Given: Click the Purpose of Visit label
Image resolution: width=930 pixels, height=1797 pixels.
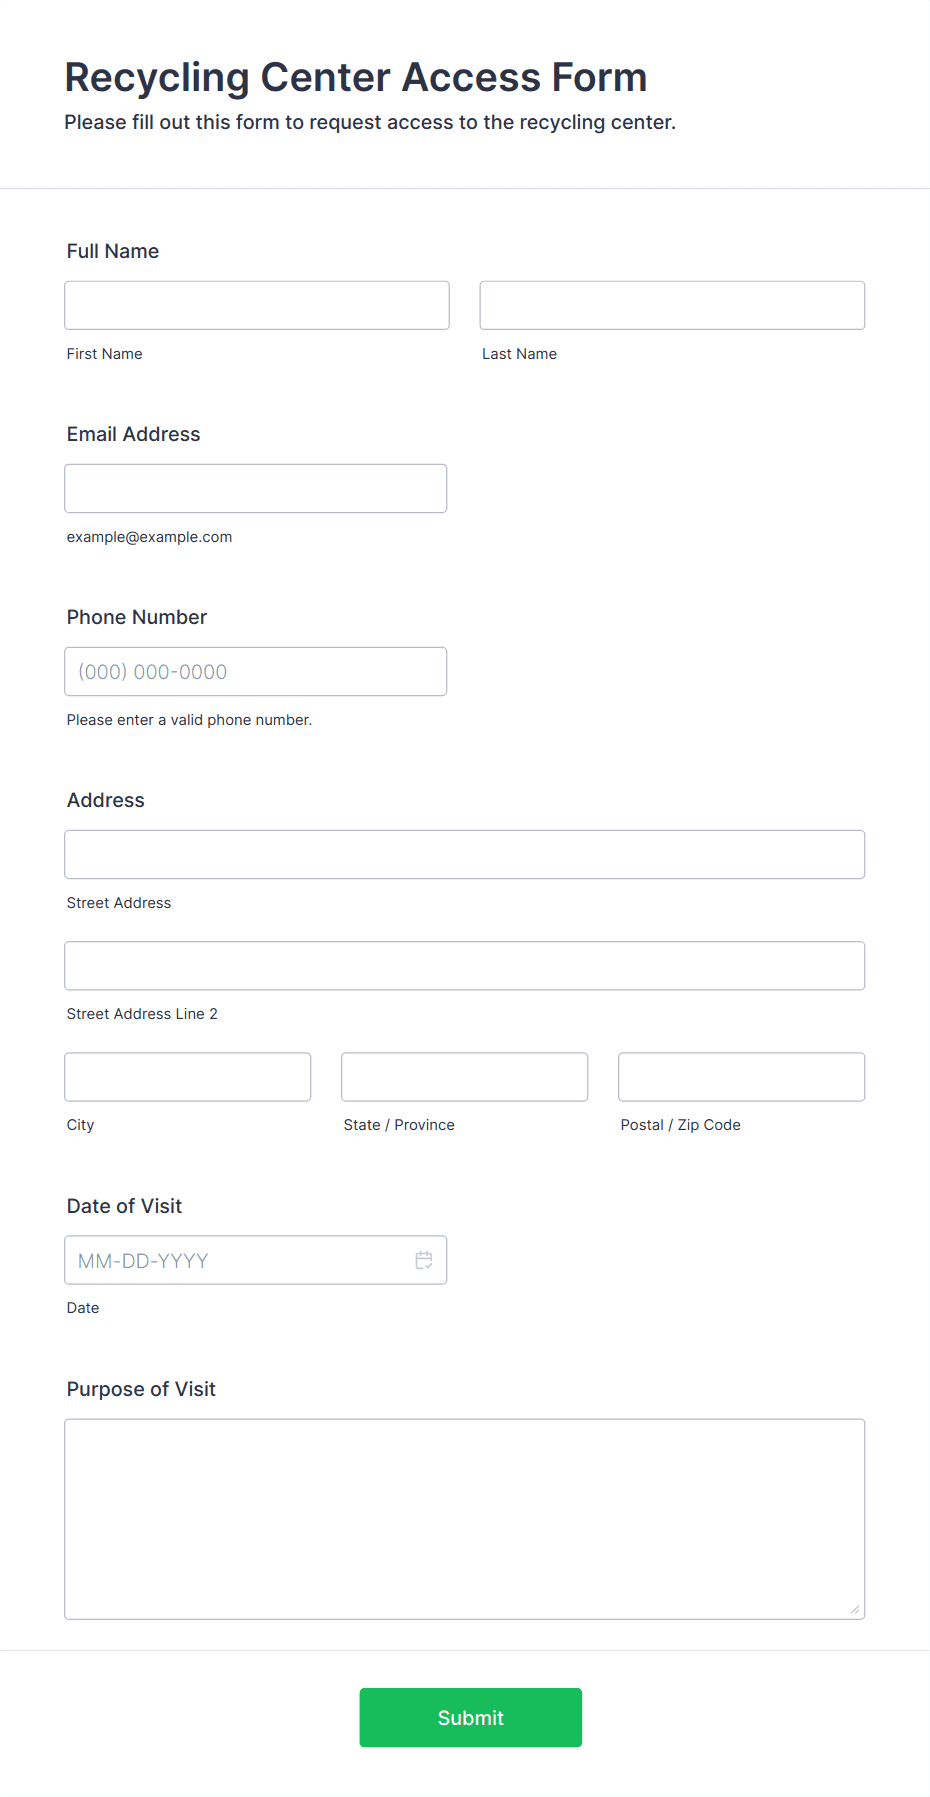Looking at the screenshot, I should pyautogui.click(x=141, y=1389).
